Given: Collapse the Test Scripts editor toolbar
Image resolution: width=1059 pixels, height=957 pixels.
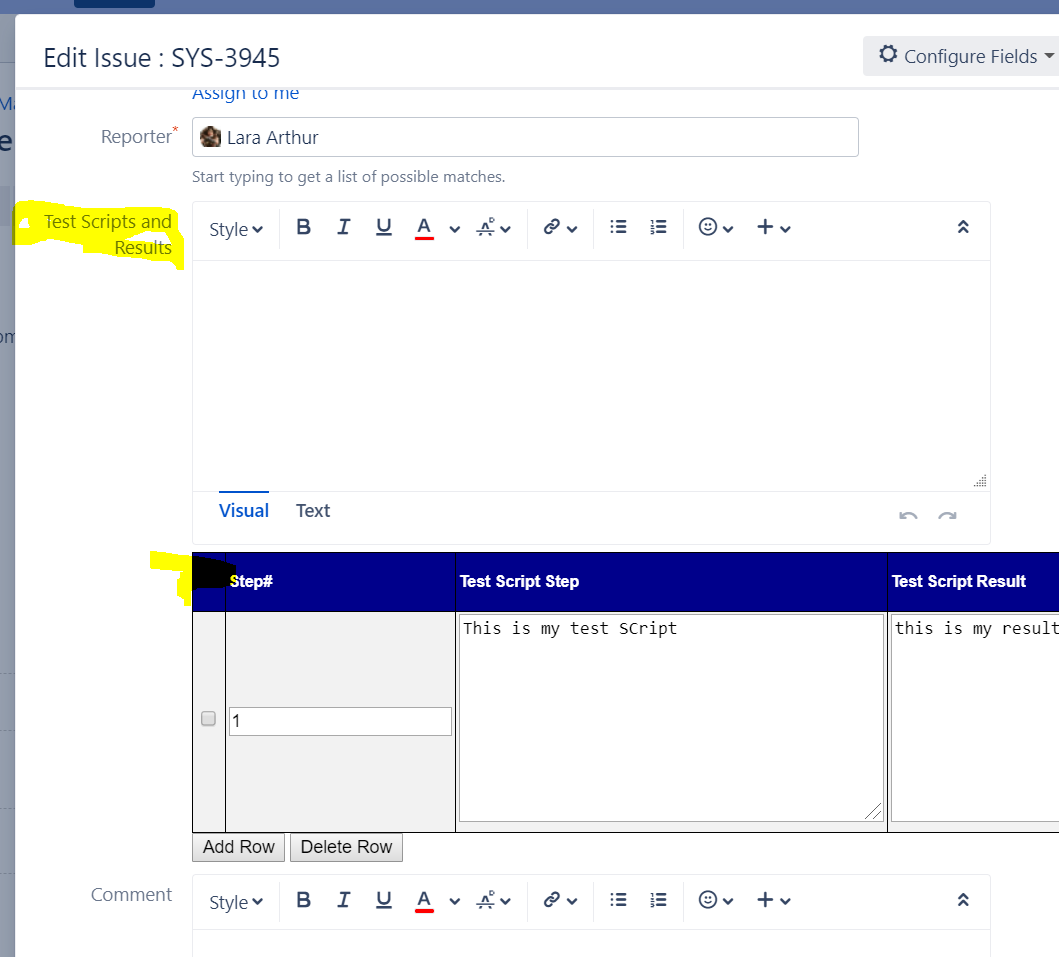Looking at the screenshot, I should pyautogui.click(x=963, y=227).
